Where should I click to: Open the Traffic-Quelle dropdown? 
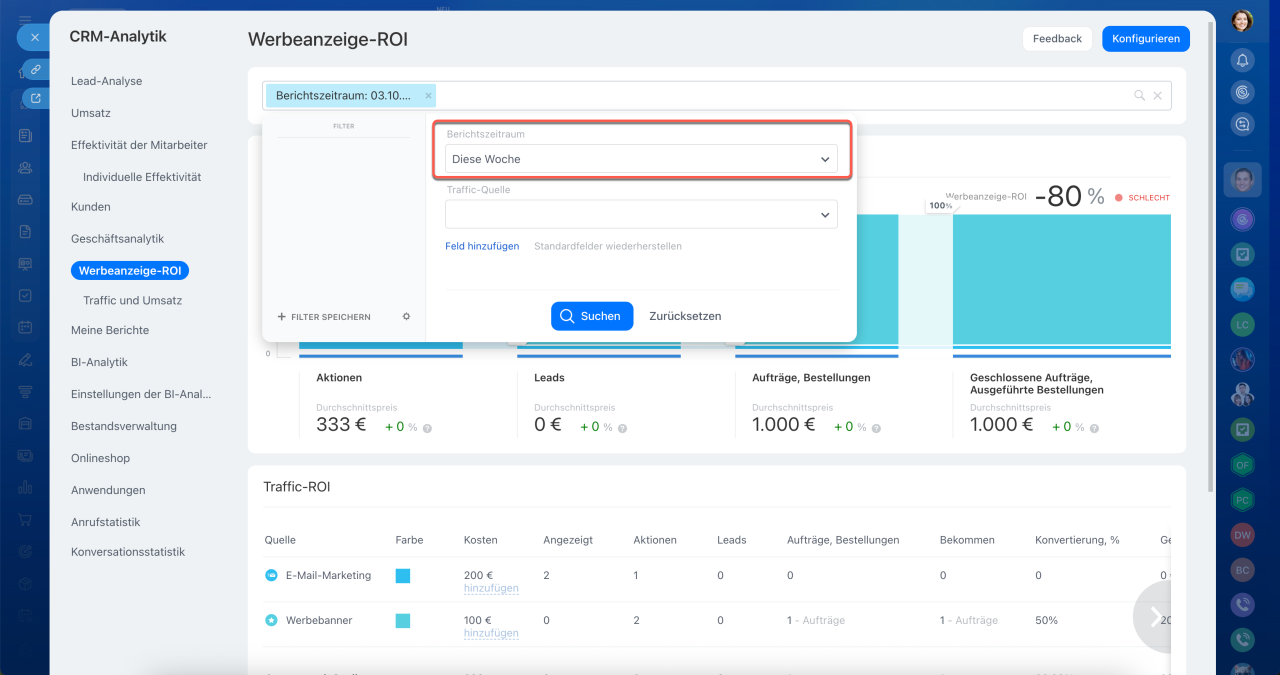pos(641,214)
